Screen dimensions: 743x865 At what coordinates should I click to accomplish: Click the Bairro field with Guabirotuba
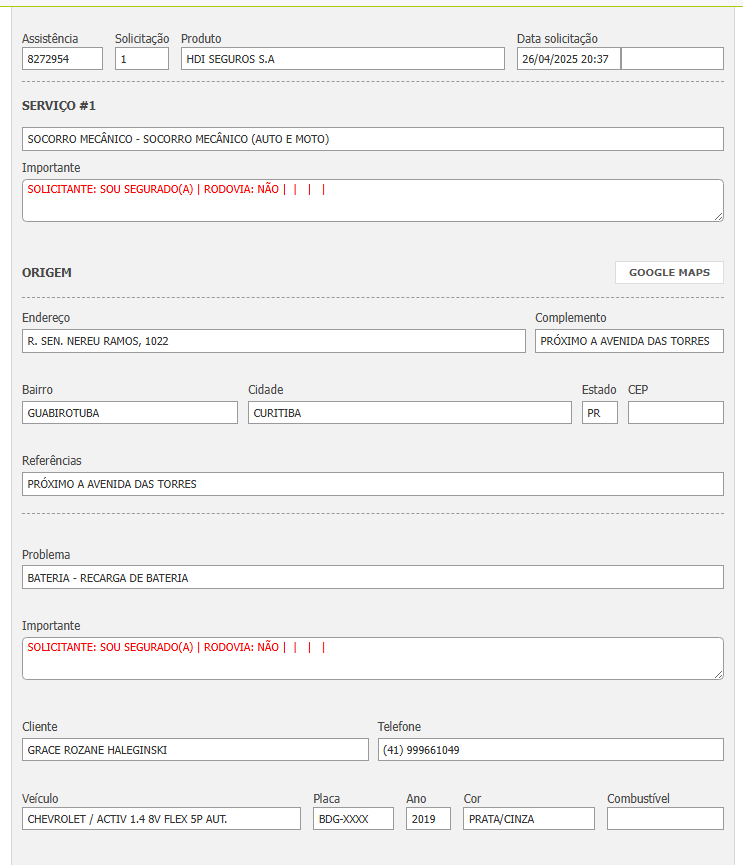130,413
